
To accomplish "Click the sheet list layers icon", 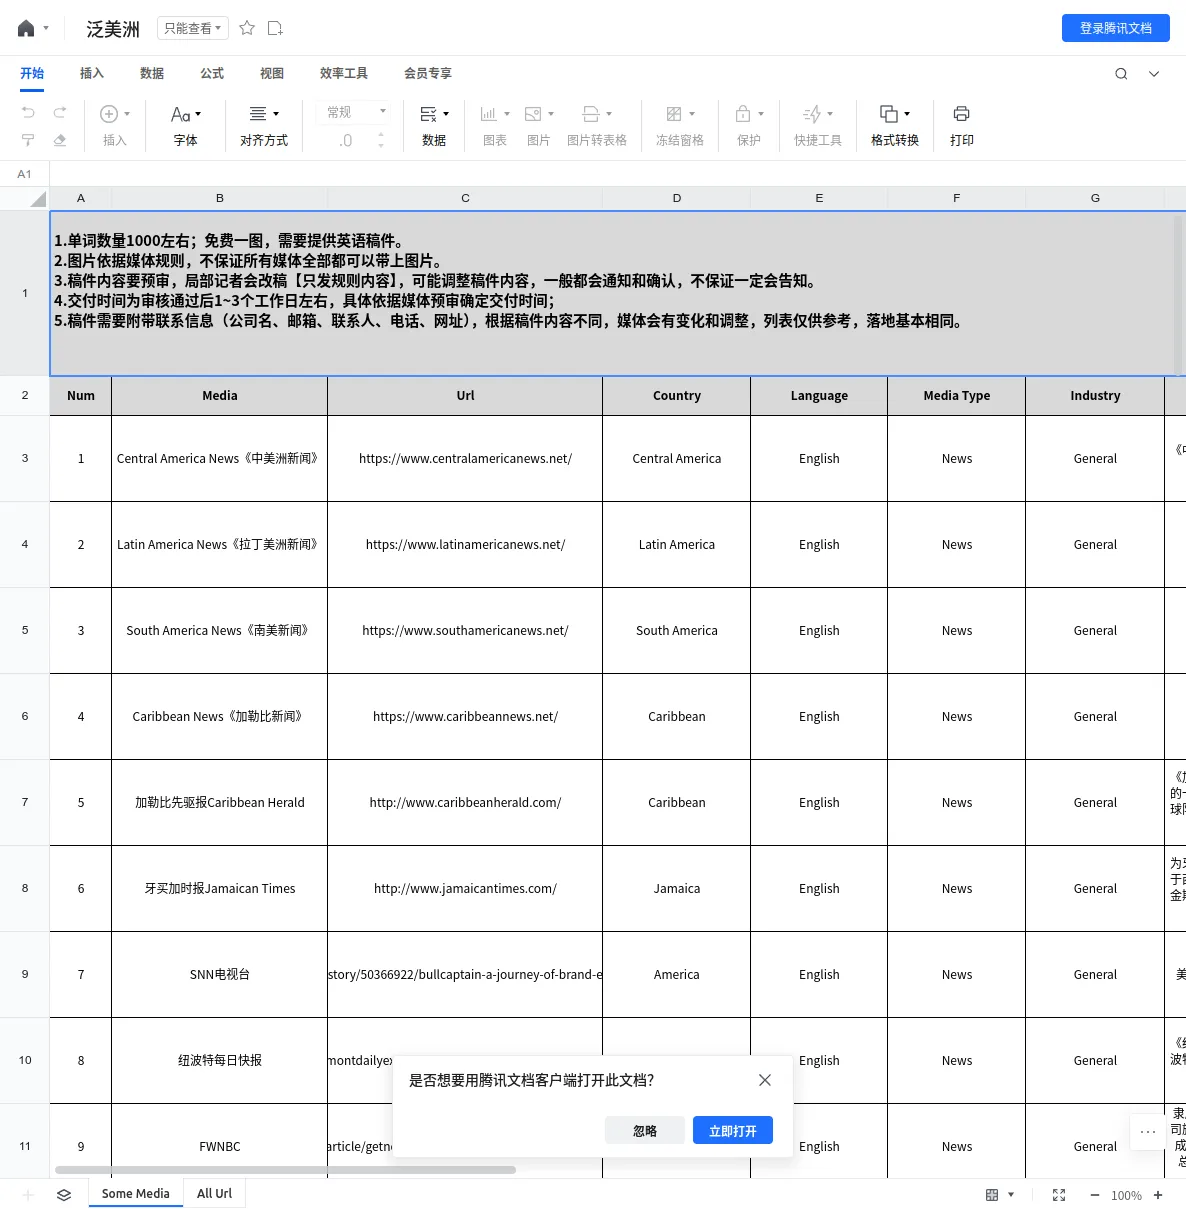I will pos(64,1195).
